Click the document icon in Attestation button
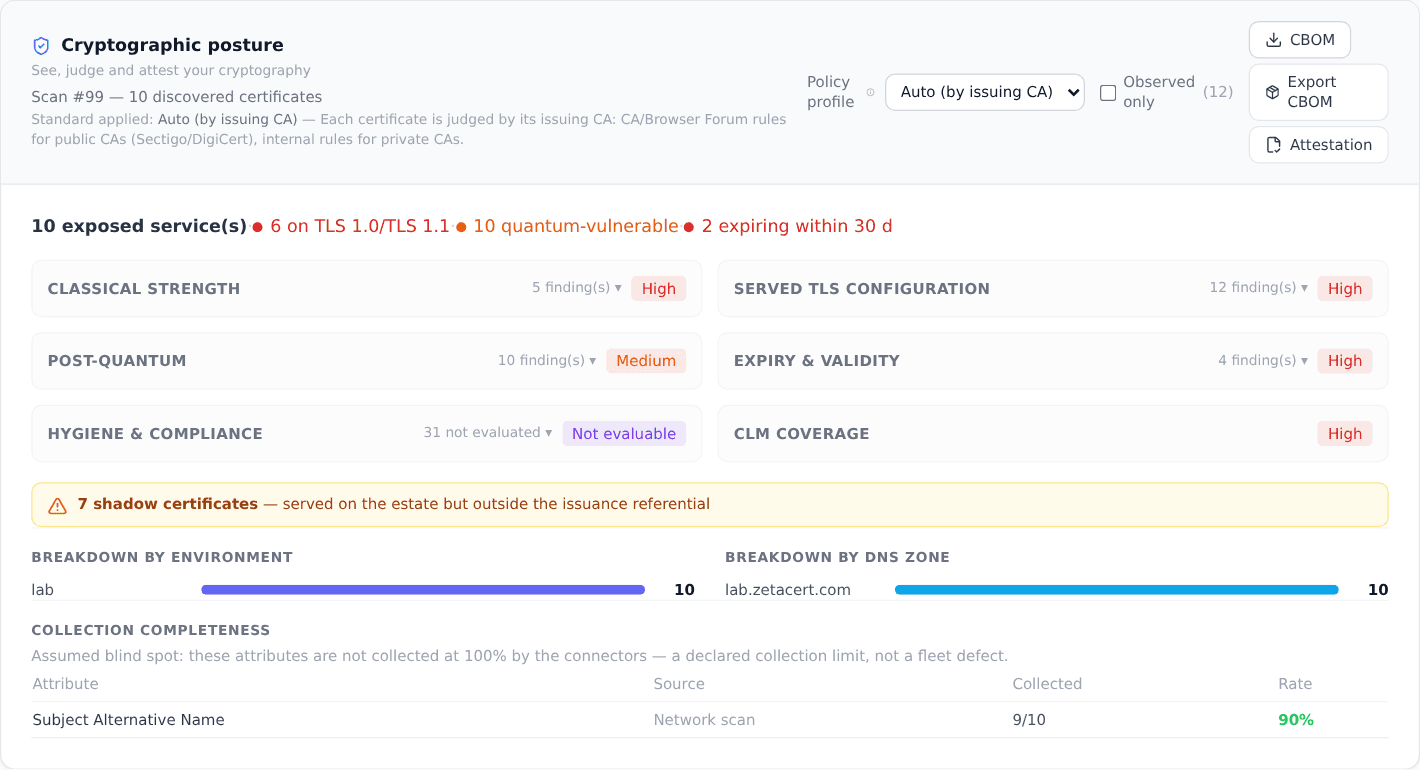The image size is (1420, 770). [1273, 145]
